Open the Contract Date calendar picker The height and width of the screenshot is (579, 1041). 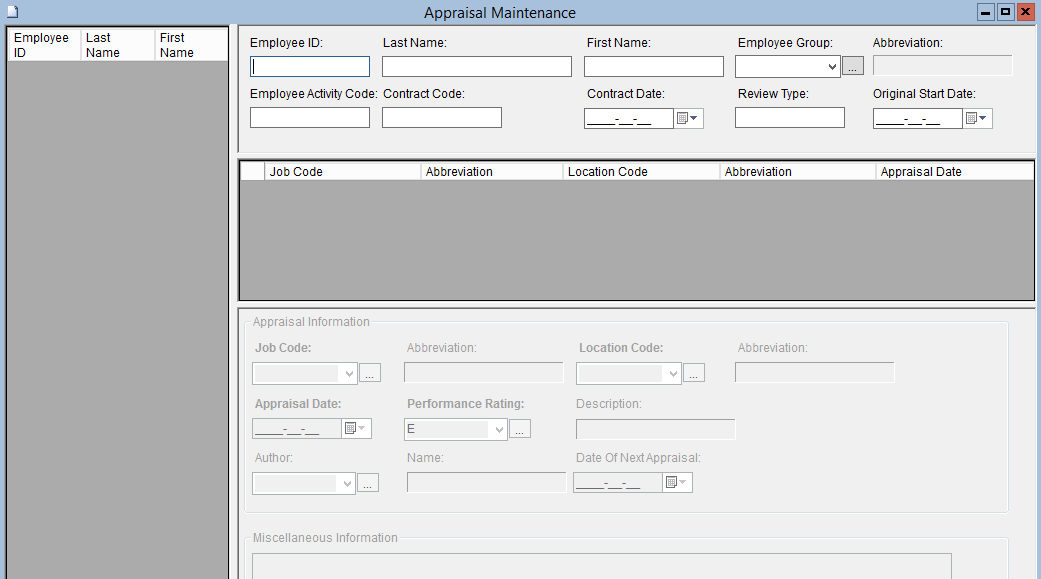point(689,118)
